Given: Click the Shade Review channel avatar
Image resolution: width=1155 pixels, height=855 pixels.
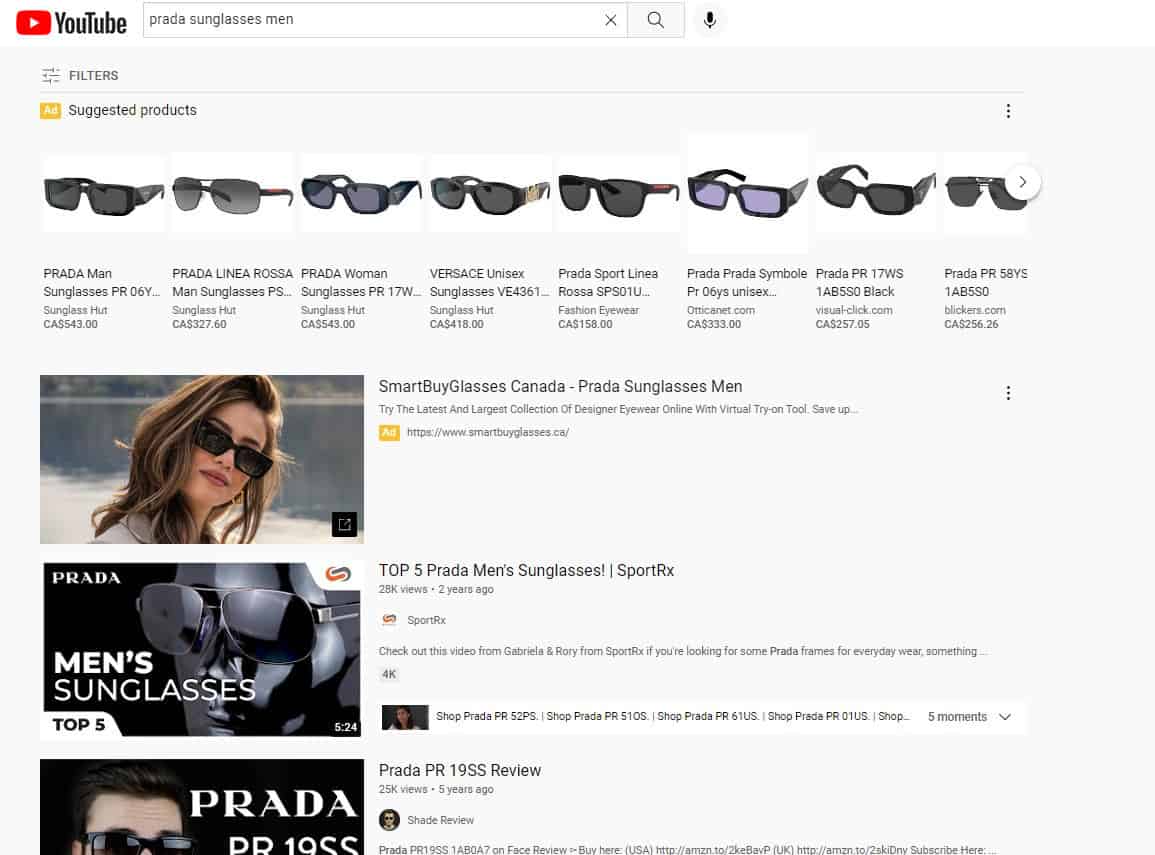Looking at the screenshot, I should [x=389, y=820].
